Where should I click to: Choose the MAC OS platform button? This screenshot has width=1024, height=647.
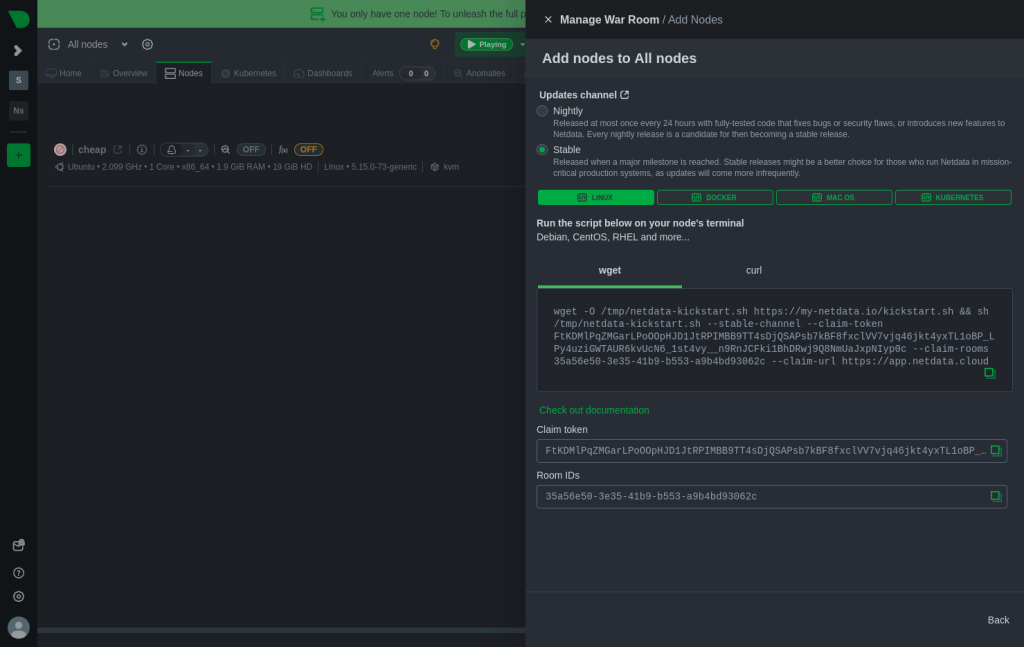pos(833,197)
